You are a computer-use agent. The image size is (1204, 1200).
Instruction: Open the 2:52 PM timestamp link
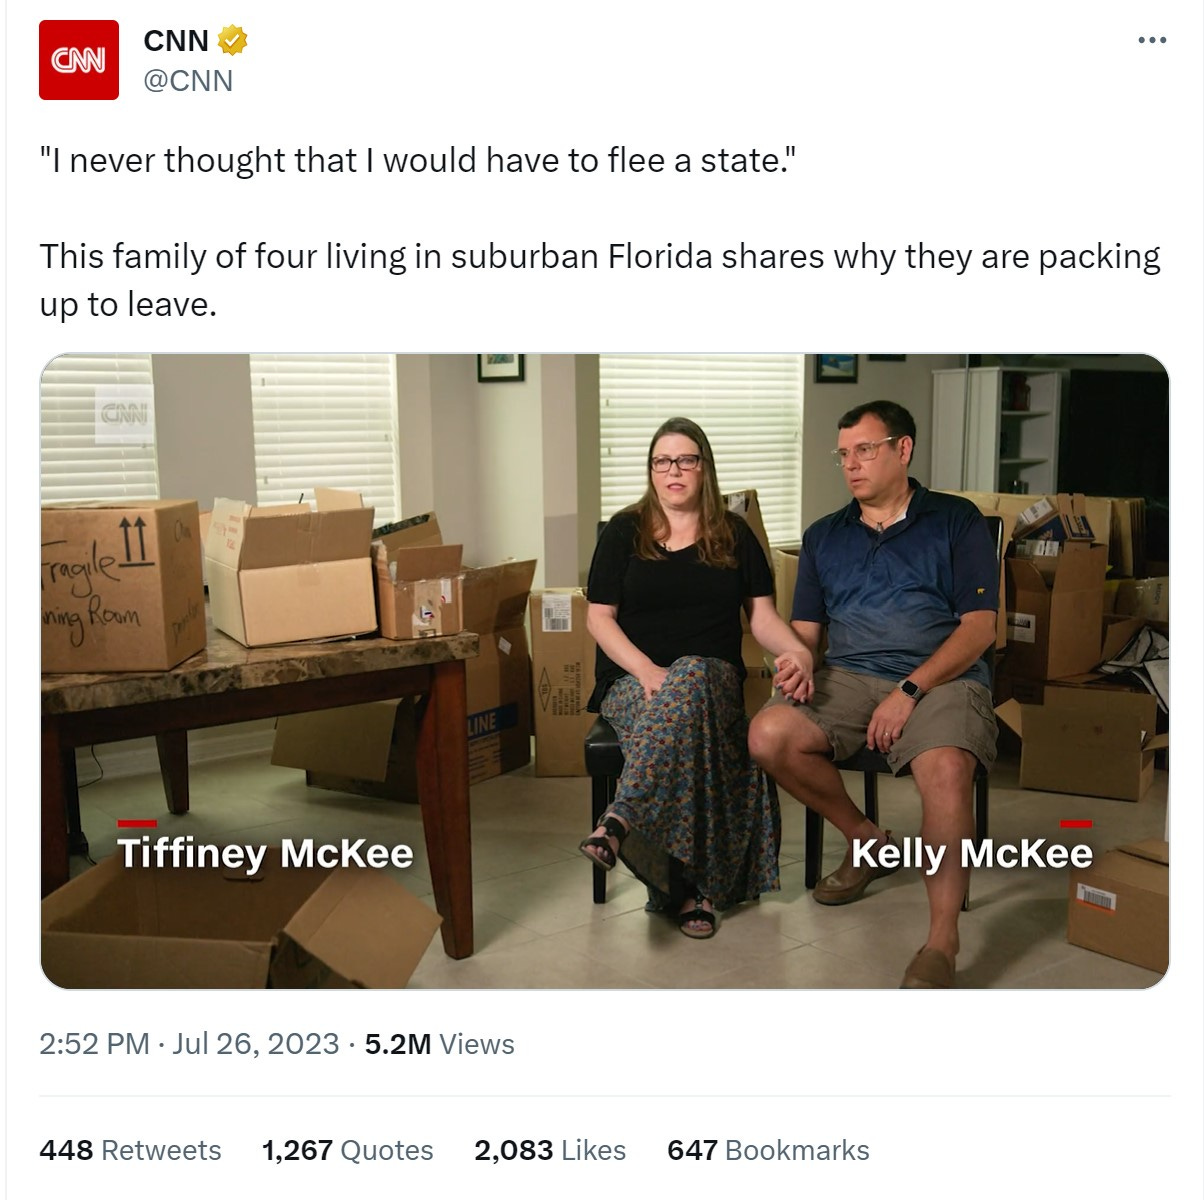tap(94, 1044)
